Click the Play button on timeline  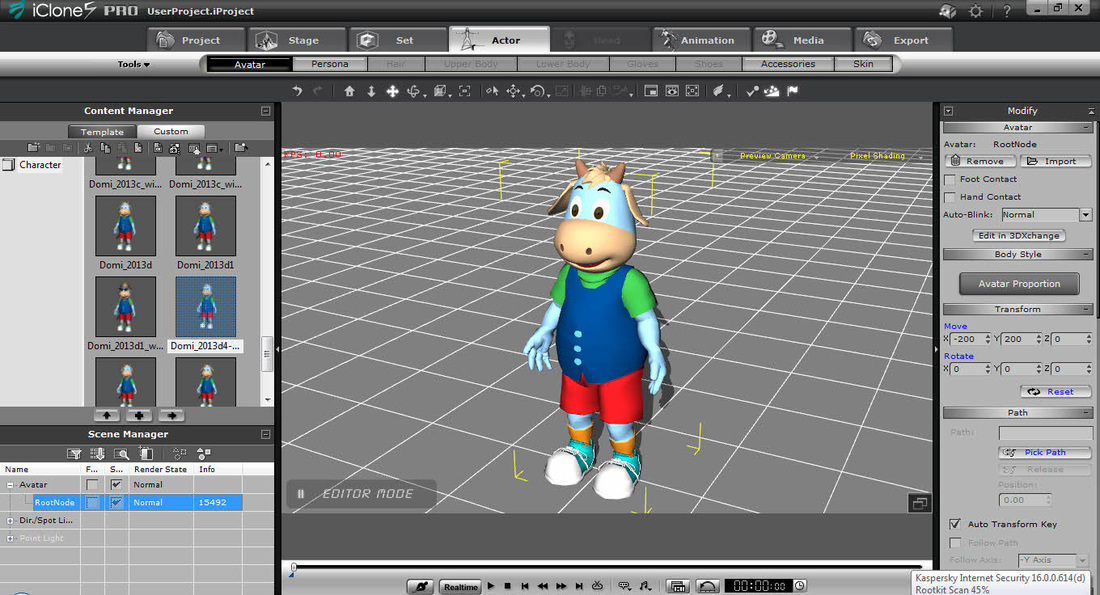[491, 586]
